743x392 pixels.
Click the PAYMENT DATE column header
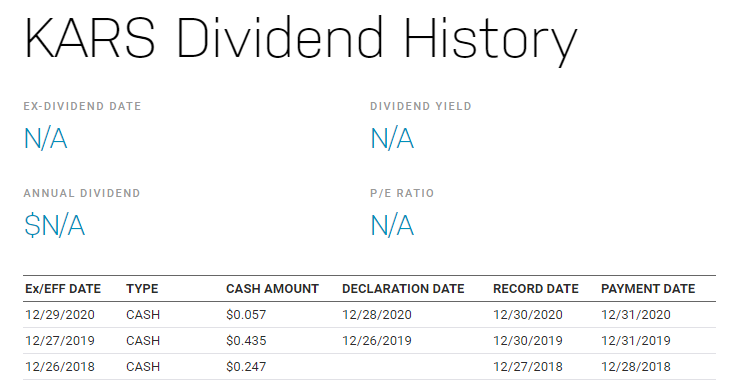point(648,289)
